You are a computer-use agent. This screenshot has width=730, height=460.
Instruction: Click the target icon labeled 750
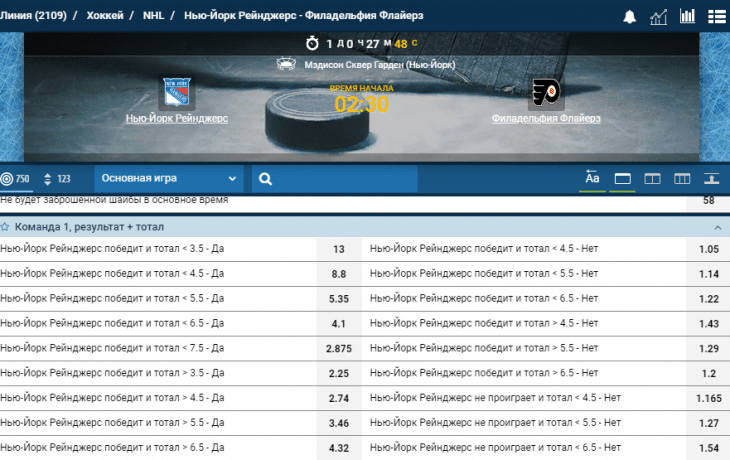pyautogui.click(x=16, y=179)
